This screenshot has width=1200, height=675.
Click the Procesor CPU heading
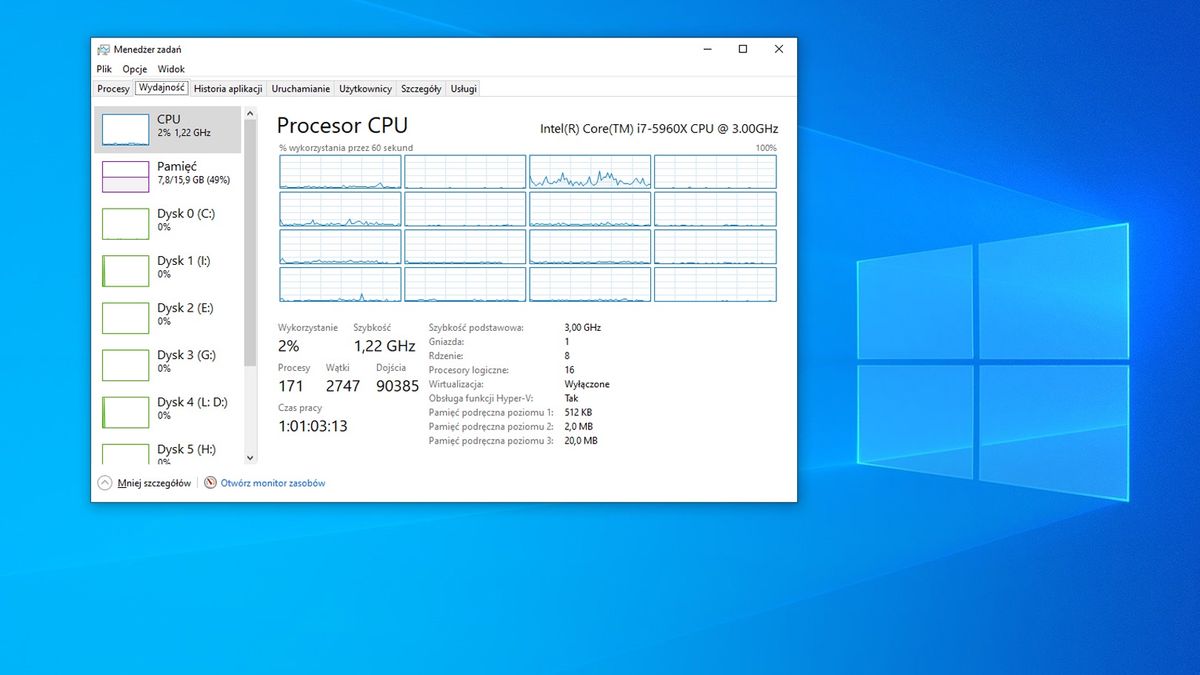pos(342,126)
